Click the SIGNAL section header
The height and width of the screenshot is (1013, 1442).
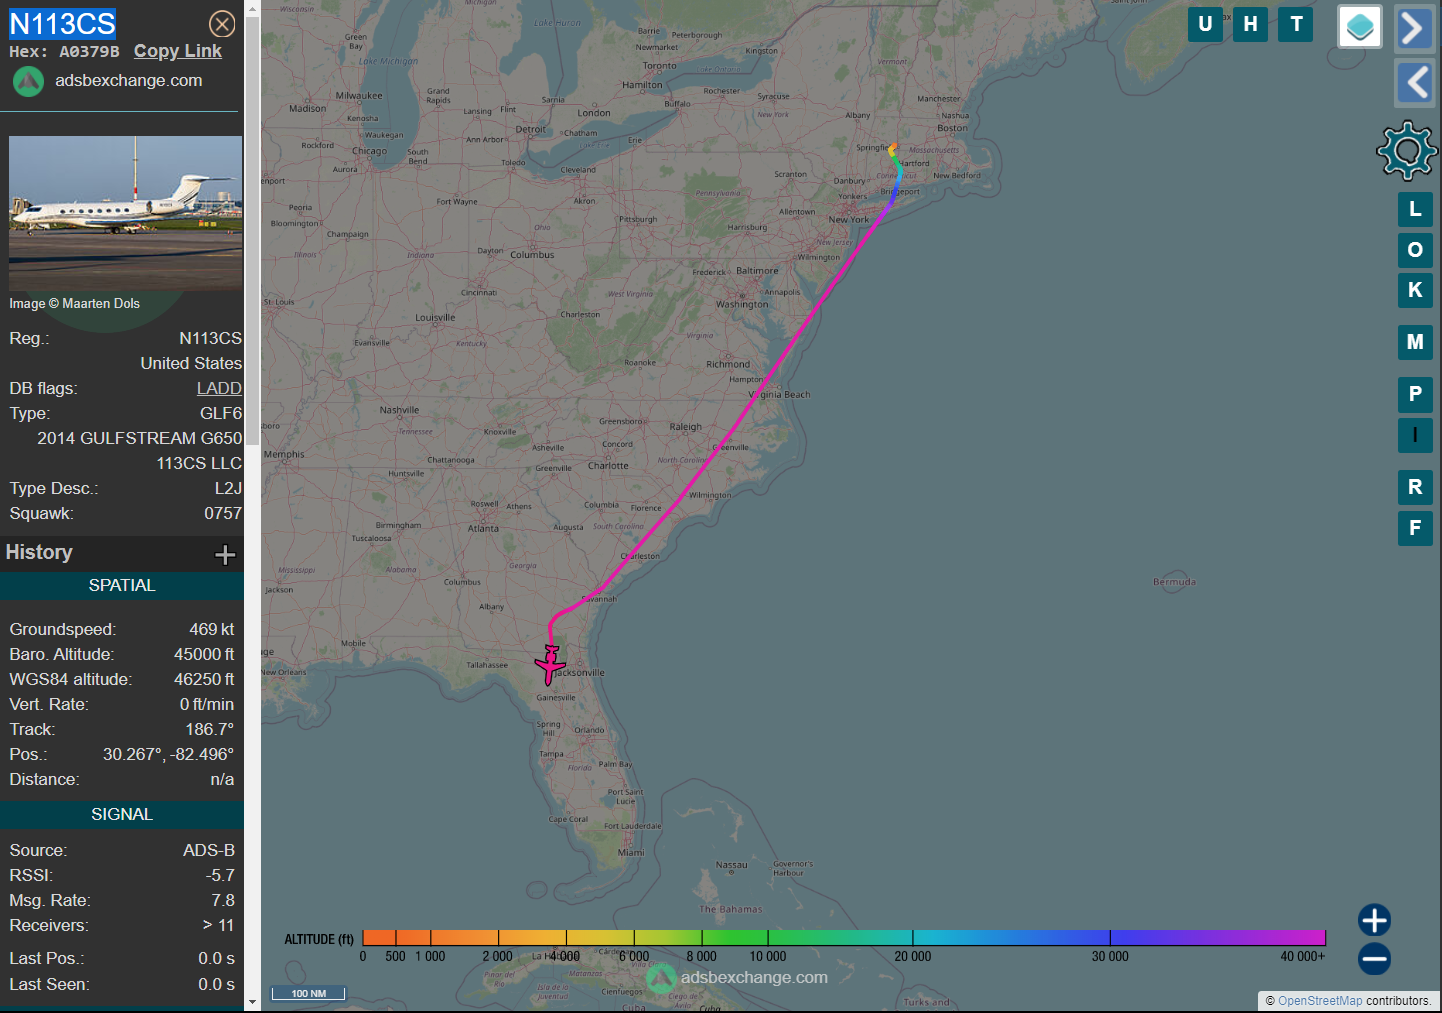[122, 815]
